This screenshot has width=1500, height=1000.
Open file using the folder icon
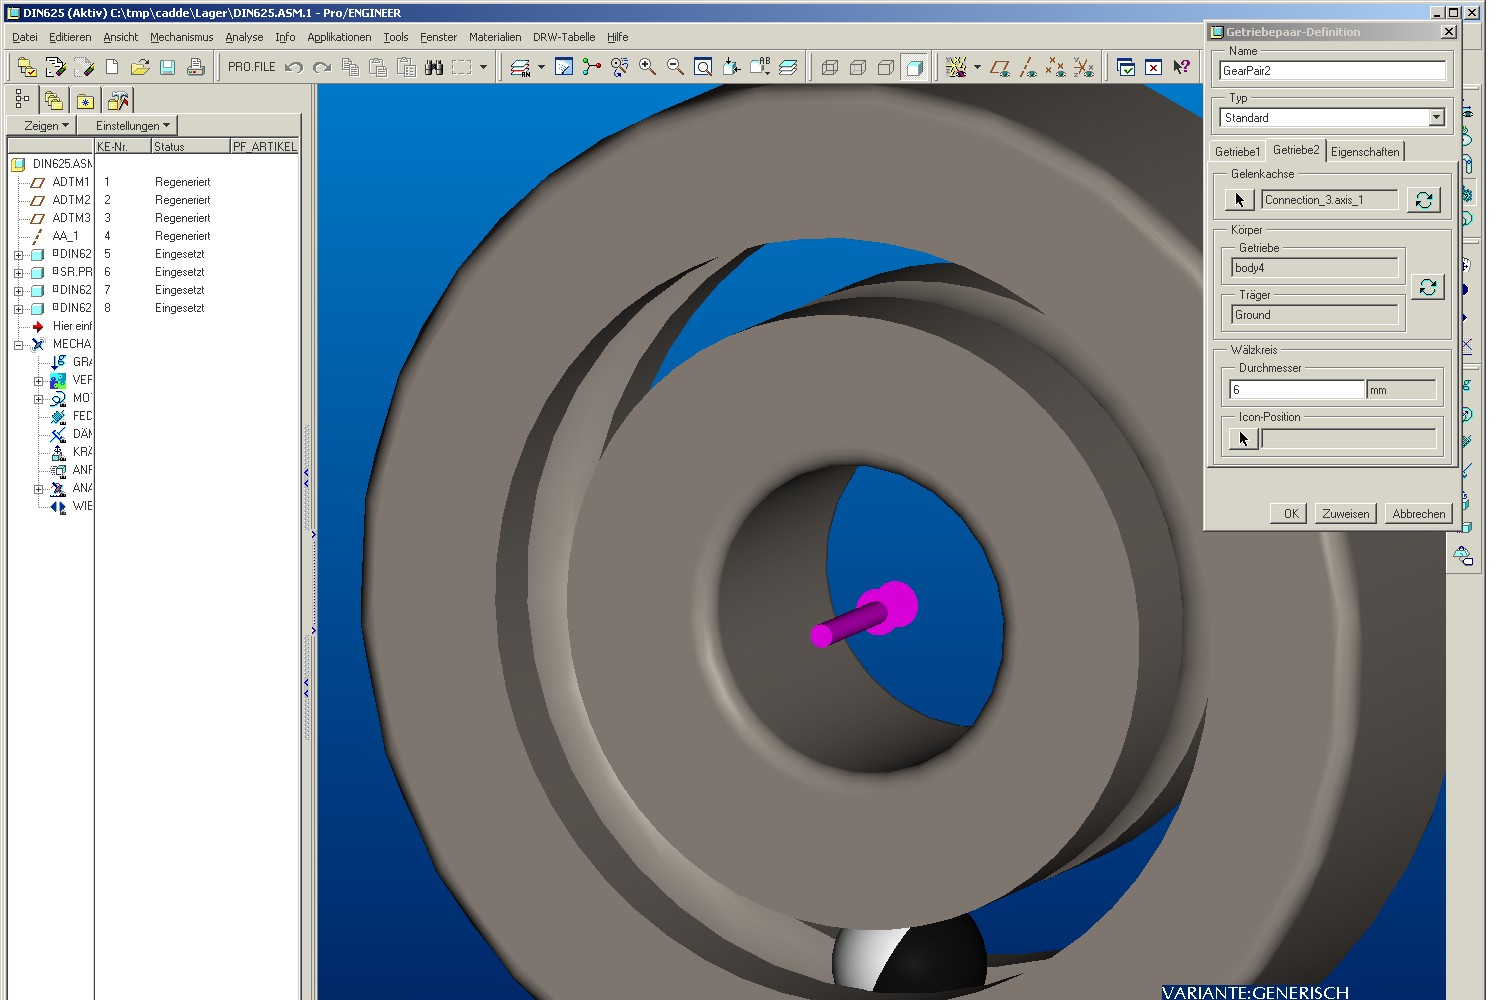coord(140,67)
